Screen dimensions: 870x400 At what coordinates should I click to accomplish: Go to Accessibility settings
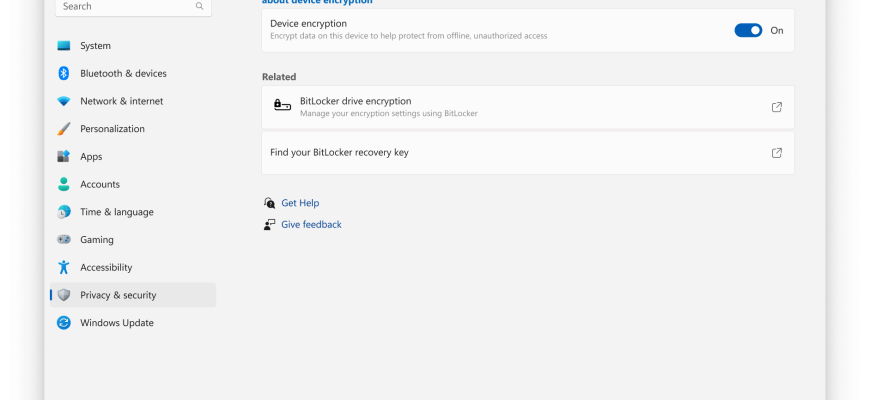pyautogui.click(x=106, y=268)
